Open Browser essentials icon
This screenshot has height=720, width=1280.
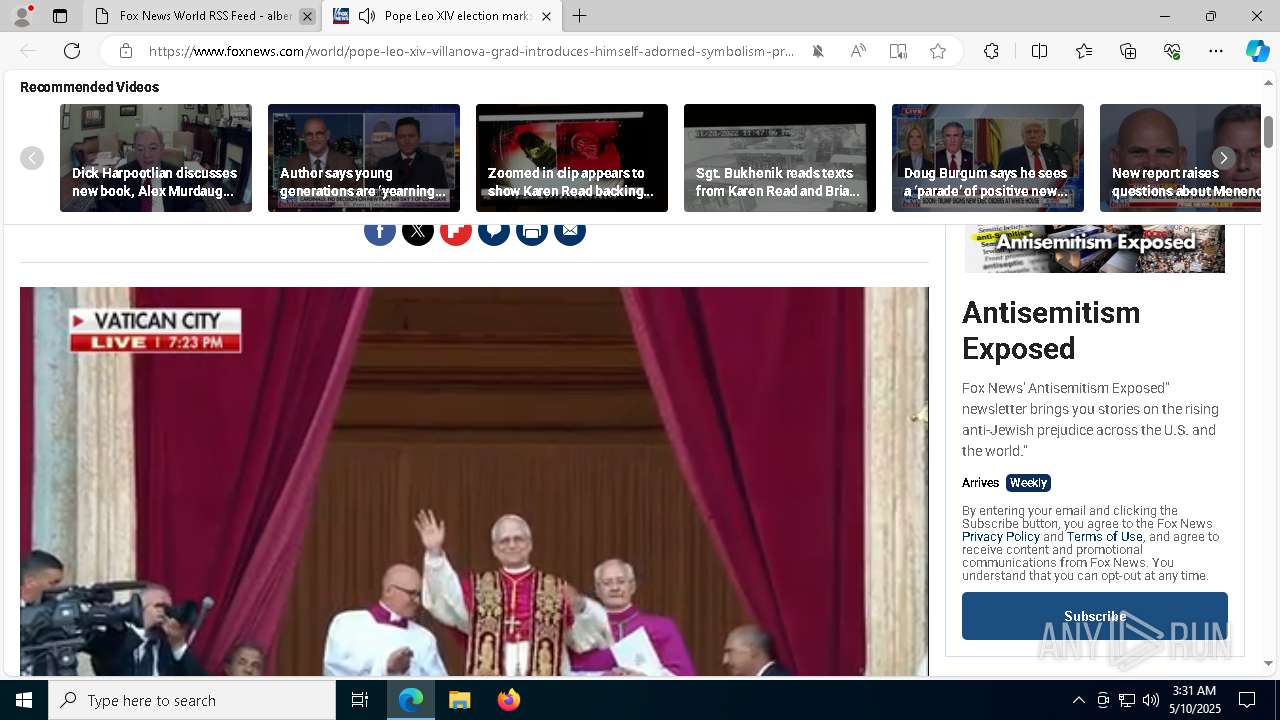click(1172, 51)
